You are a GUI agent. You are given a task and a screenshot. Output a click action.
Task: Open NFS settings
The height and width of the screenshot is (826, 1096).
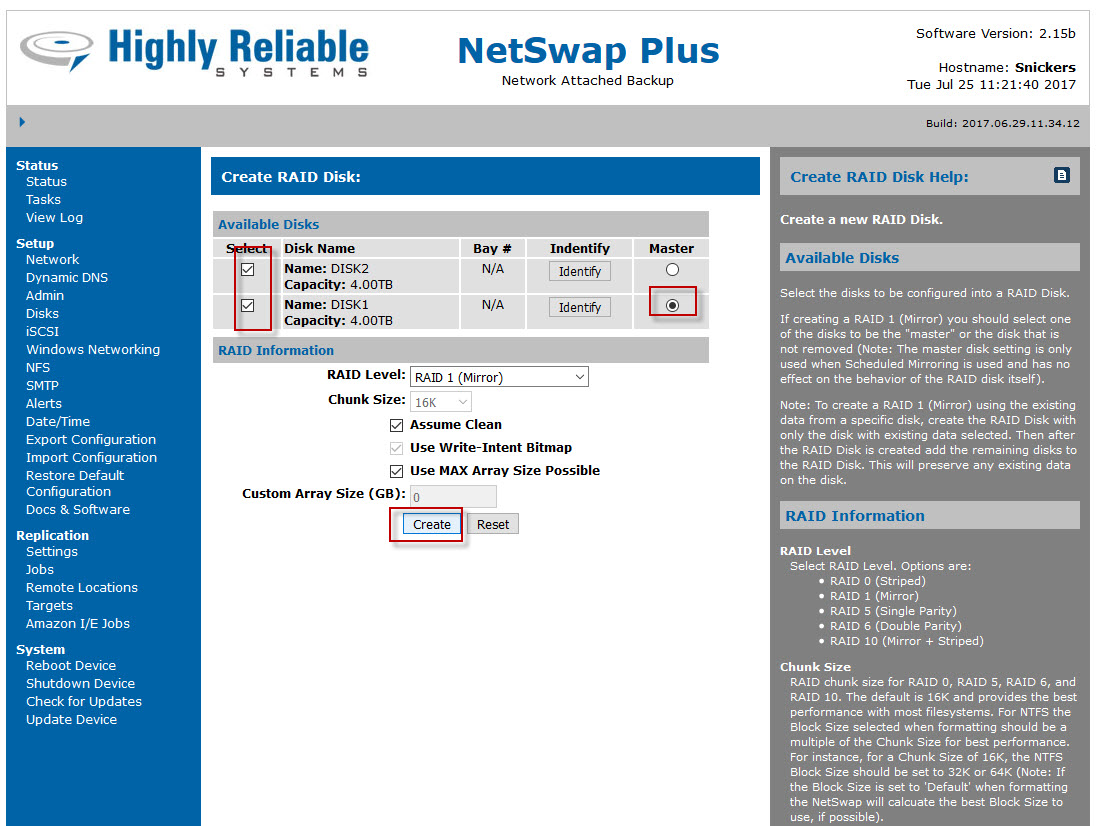tap(38, 368)
